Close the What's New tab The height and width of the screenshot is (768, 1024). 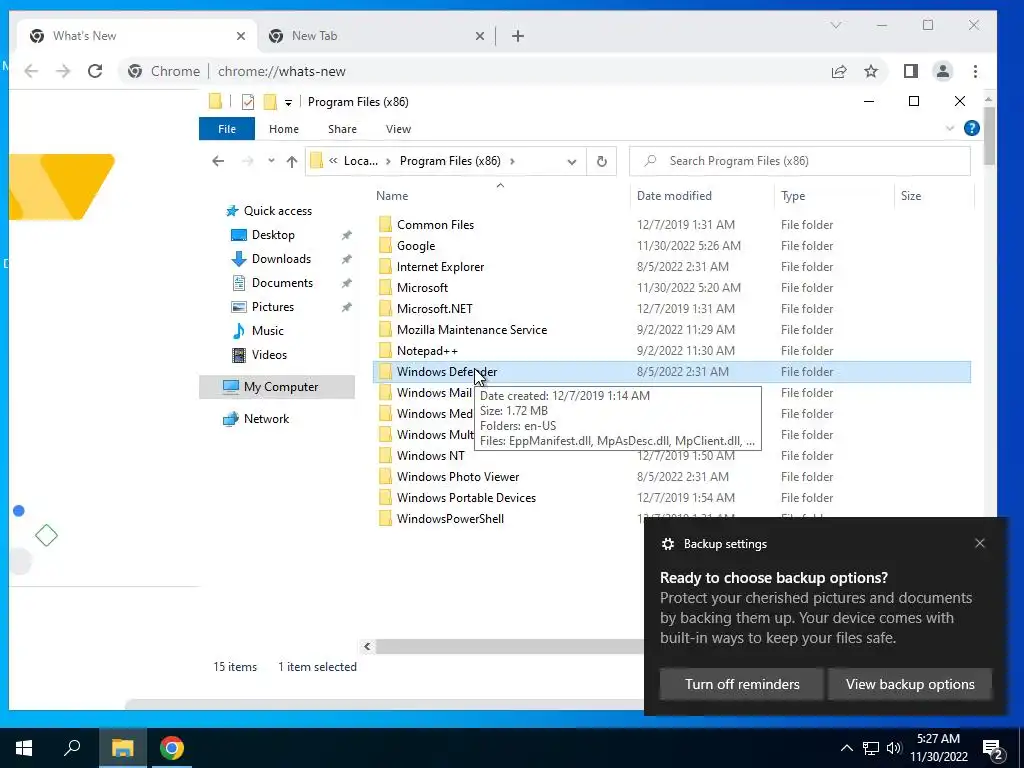(x=241, y=36)
